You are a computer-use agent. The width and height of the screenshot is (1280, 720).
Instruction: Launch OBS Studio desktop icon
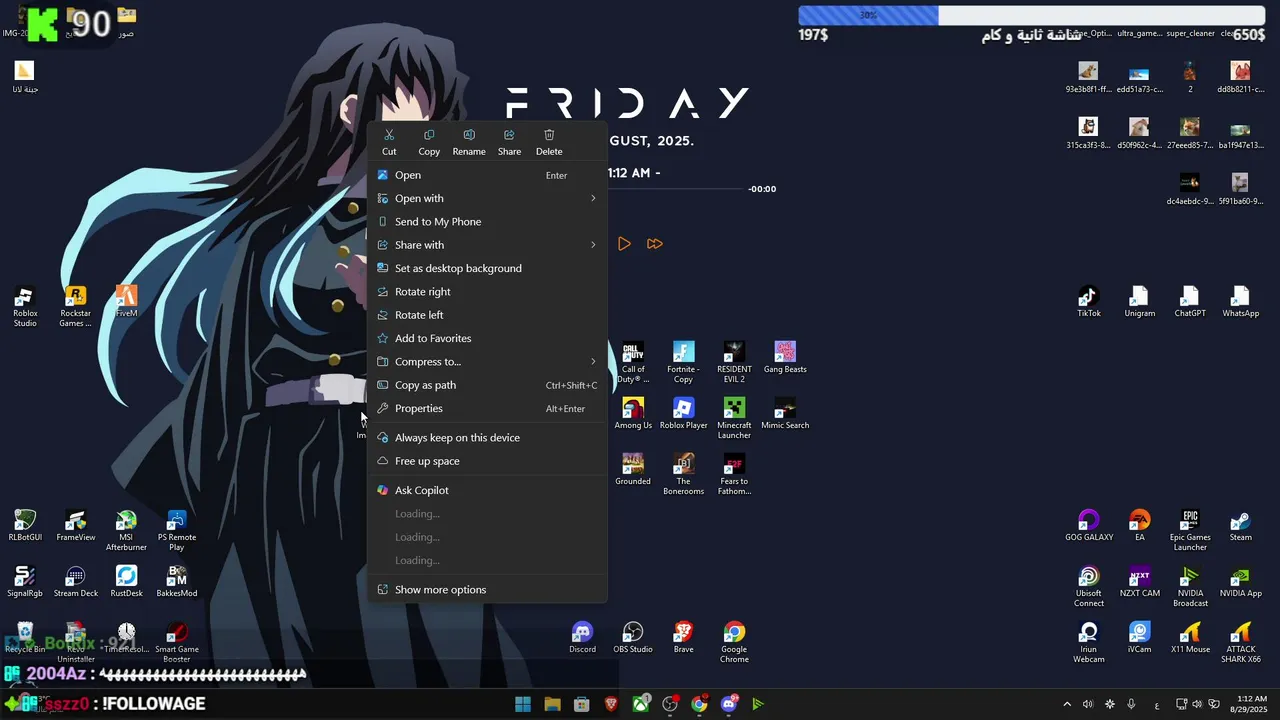pyautogui.click(x=633, y=637)
